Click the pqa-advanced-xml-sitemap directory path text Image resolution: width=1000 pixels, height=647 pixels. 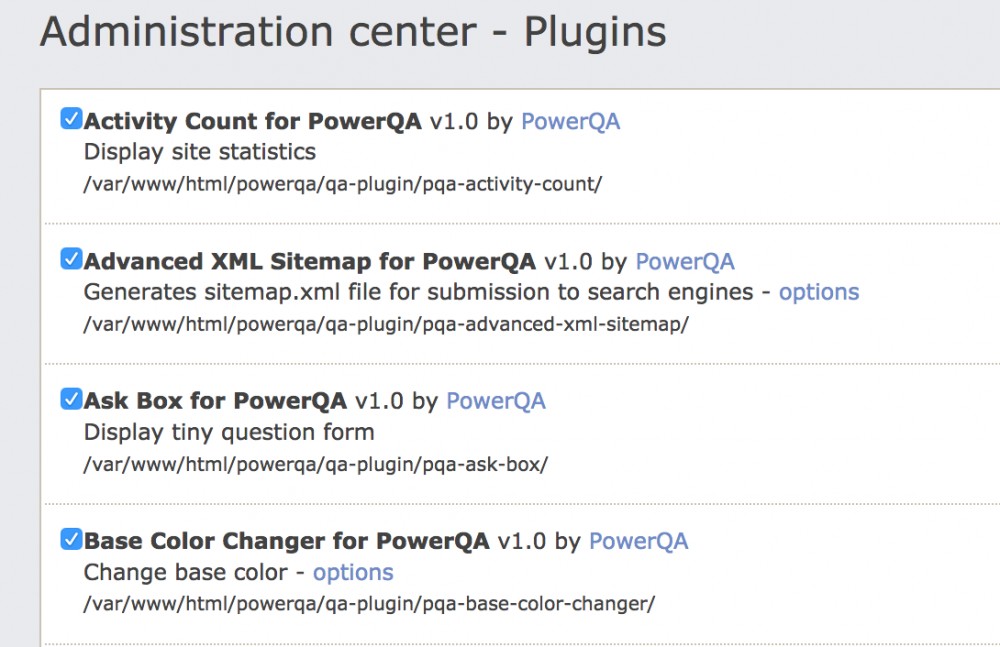[x=386, y=324]
